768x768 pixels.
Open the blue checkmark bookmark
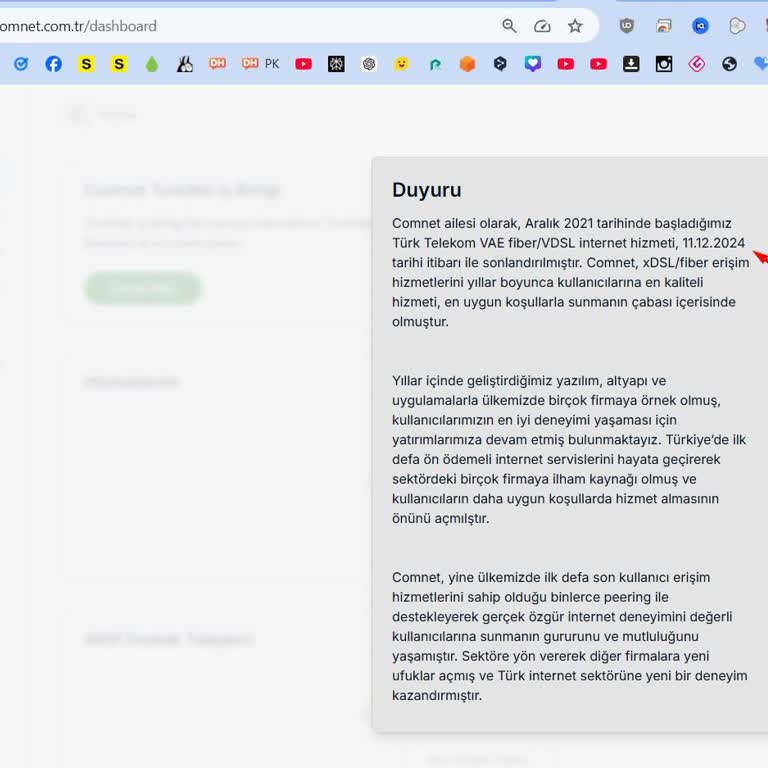(21, 64)
